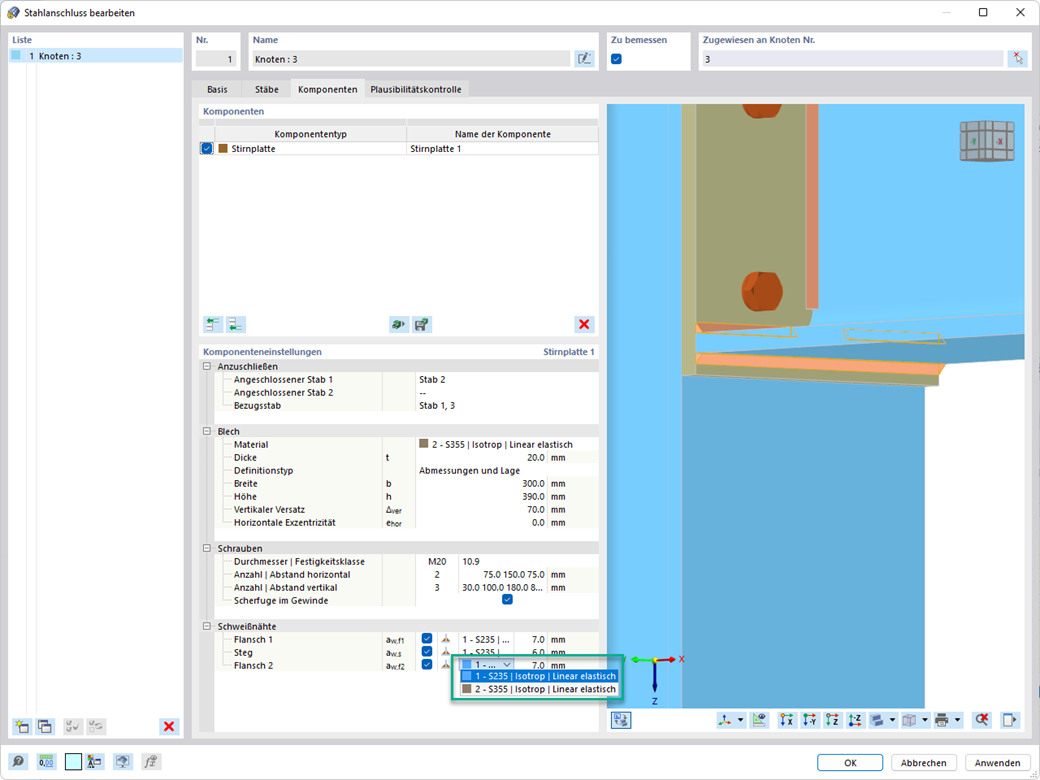The image size is (1040, 780).
Task: Open the print options dropdown arrow
Action: [x=958, y=720]
